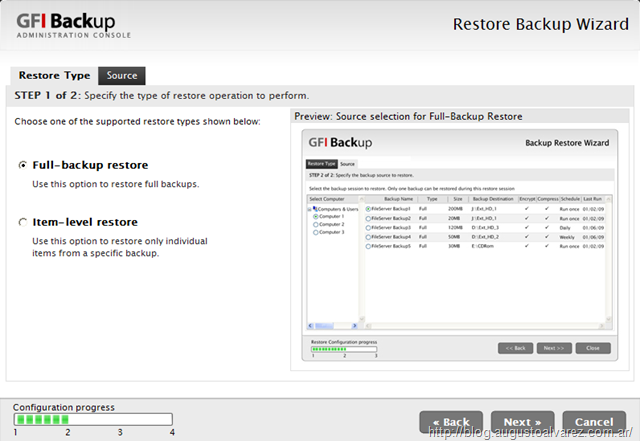The width and height of the screenshot is (640, 441).
Task: Collapse the Computers & Users tree node
Action: pyautogui.click(x=310, y=208)
